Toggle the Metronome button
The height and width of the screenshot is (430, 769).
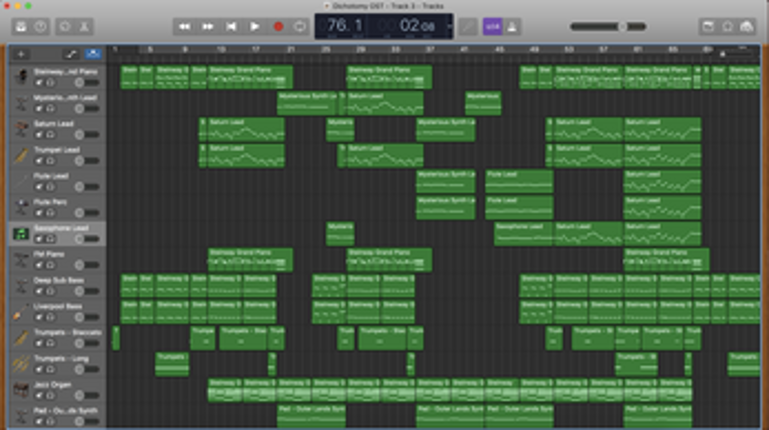[512, 26]
